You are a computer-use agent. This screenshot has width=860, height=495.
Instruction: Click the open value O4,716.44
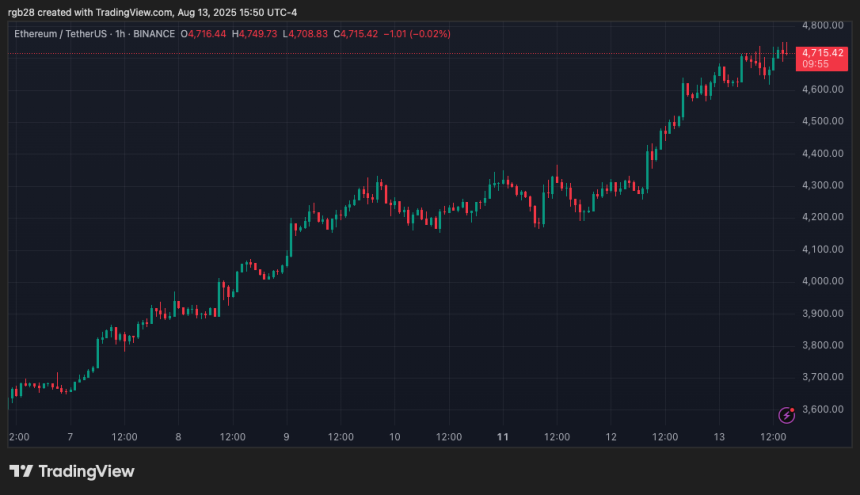tap(203, 34)
